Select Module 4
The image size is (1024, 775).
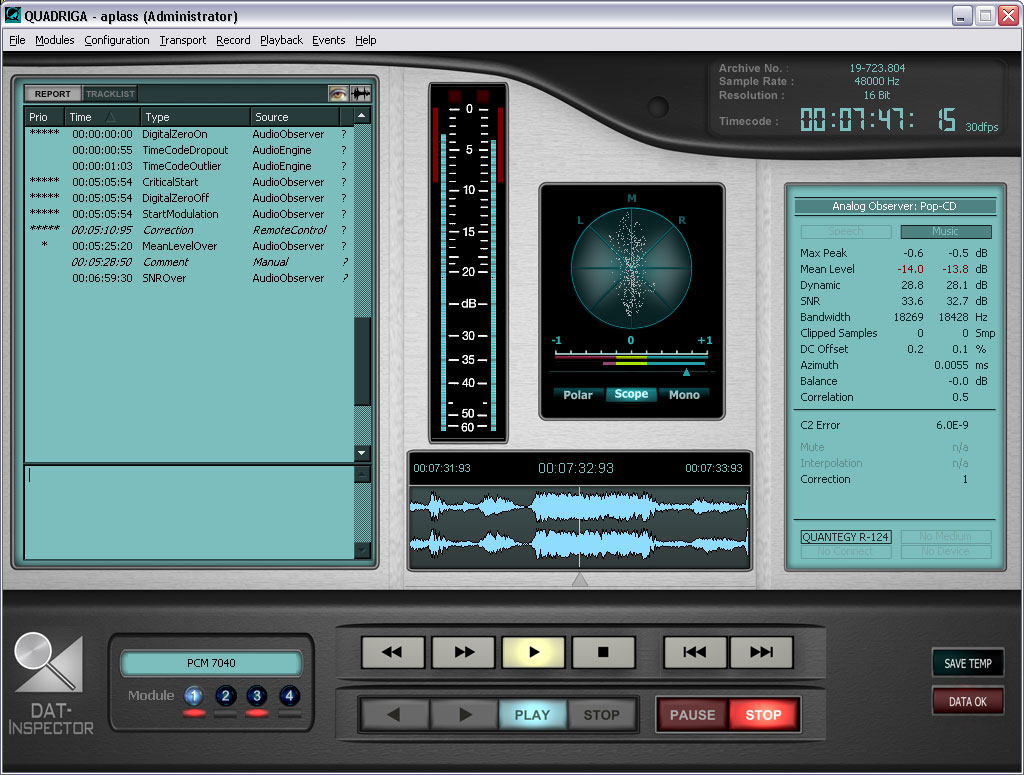pyautogui.click(x=289, y=696)
